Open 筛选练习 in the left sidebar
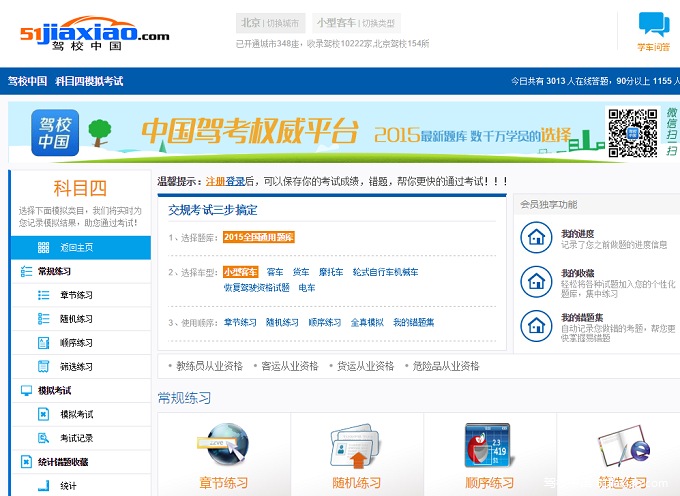This screenshot has height=496, width=680. click(81, 367)
